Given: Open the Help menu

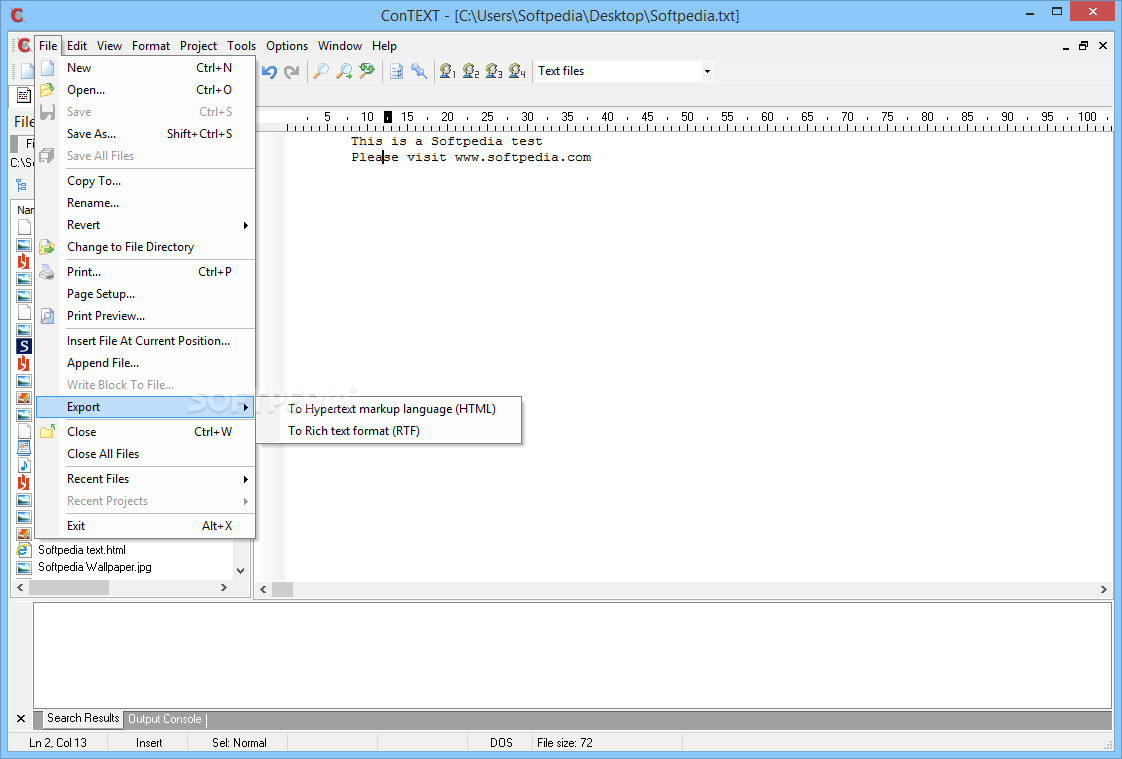Looking at the screenshot, I should pos(384,46).
